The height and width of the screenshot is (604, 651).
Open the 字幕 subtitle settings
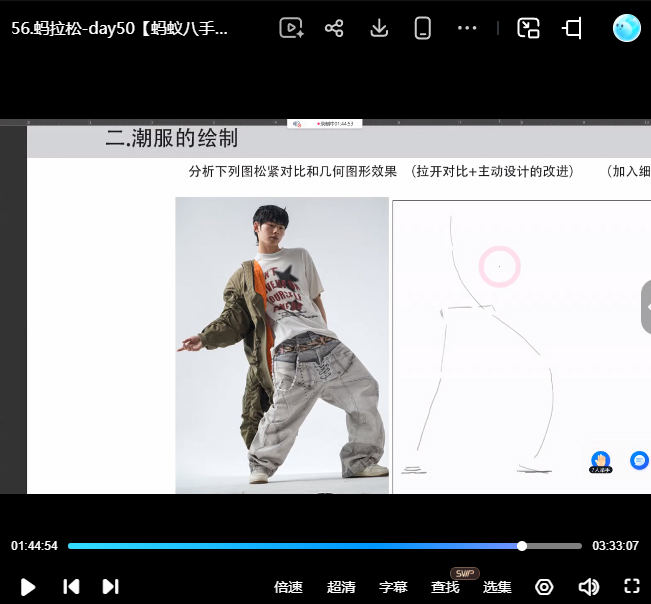tap(393, 587)
